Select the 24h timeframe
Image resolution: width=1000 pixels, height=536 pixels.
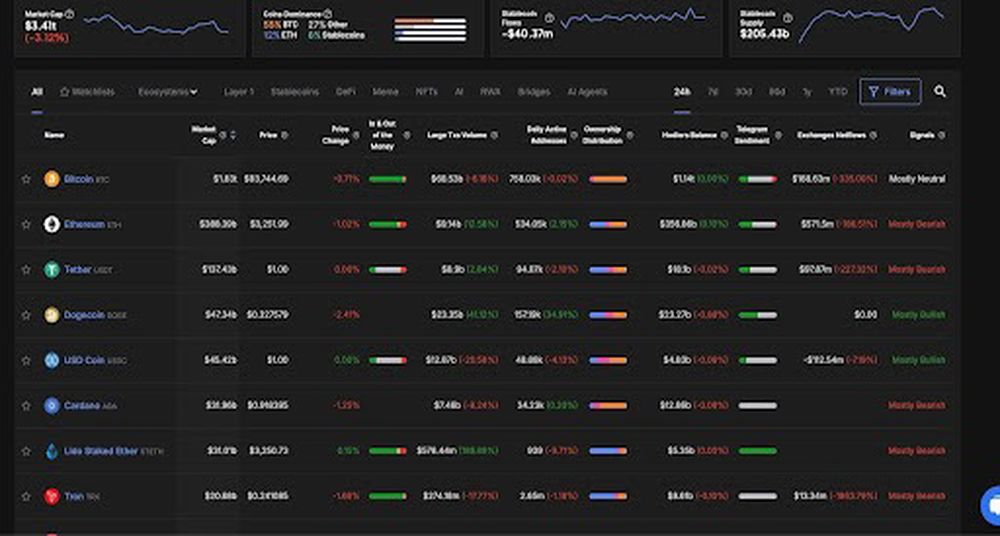click(682, 92)
